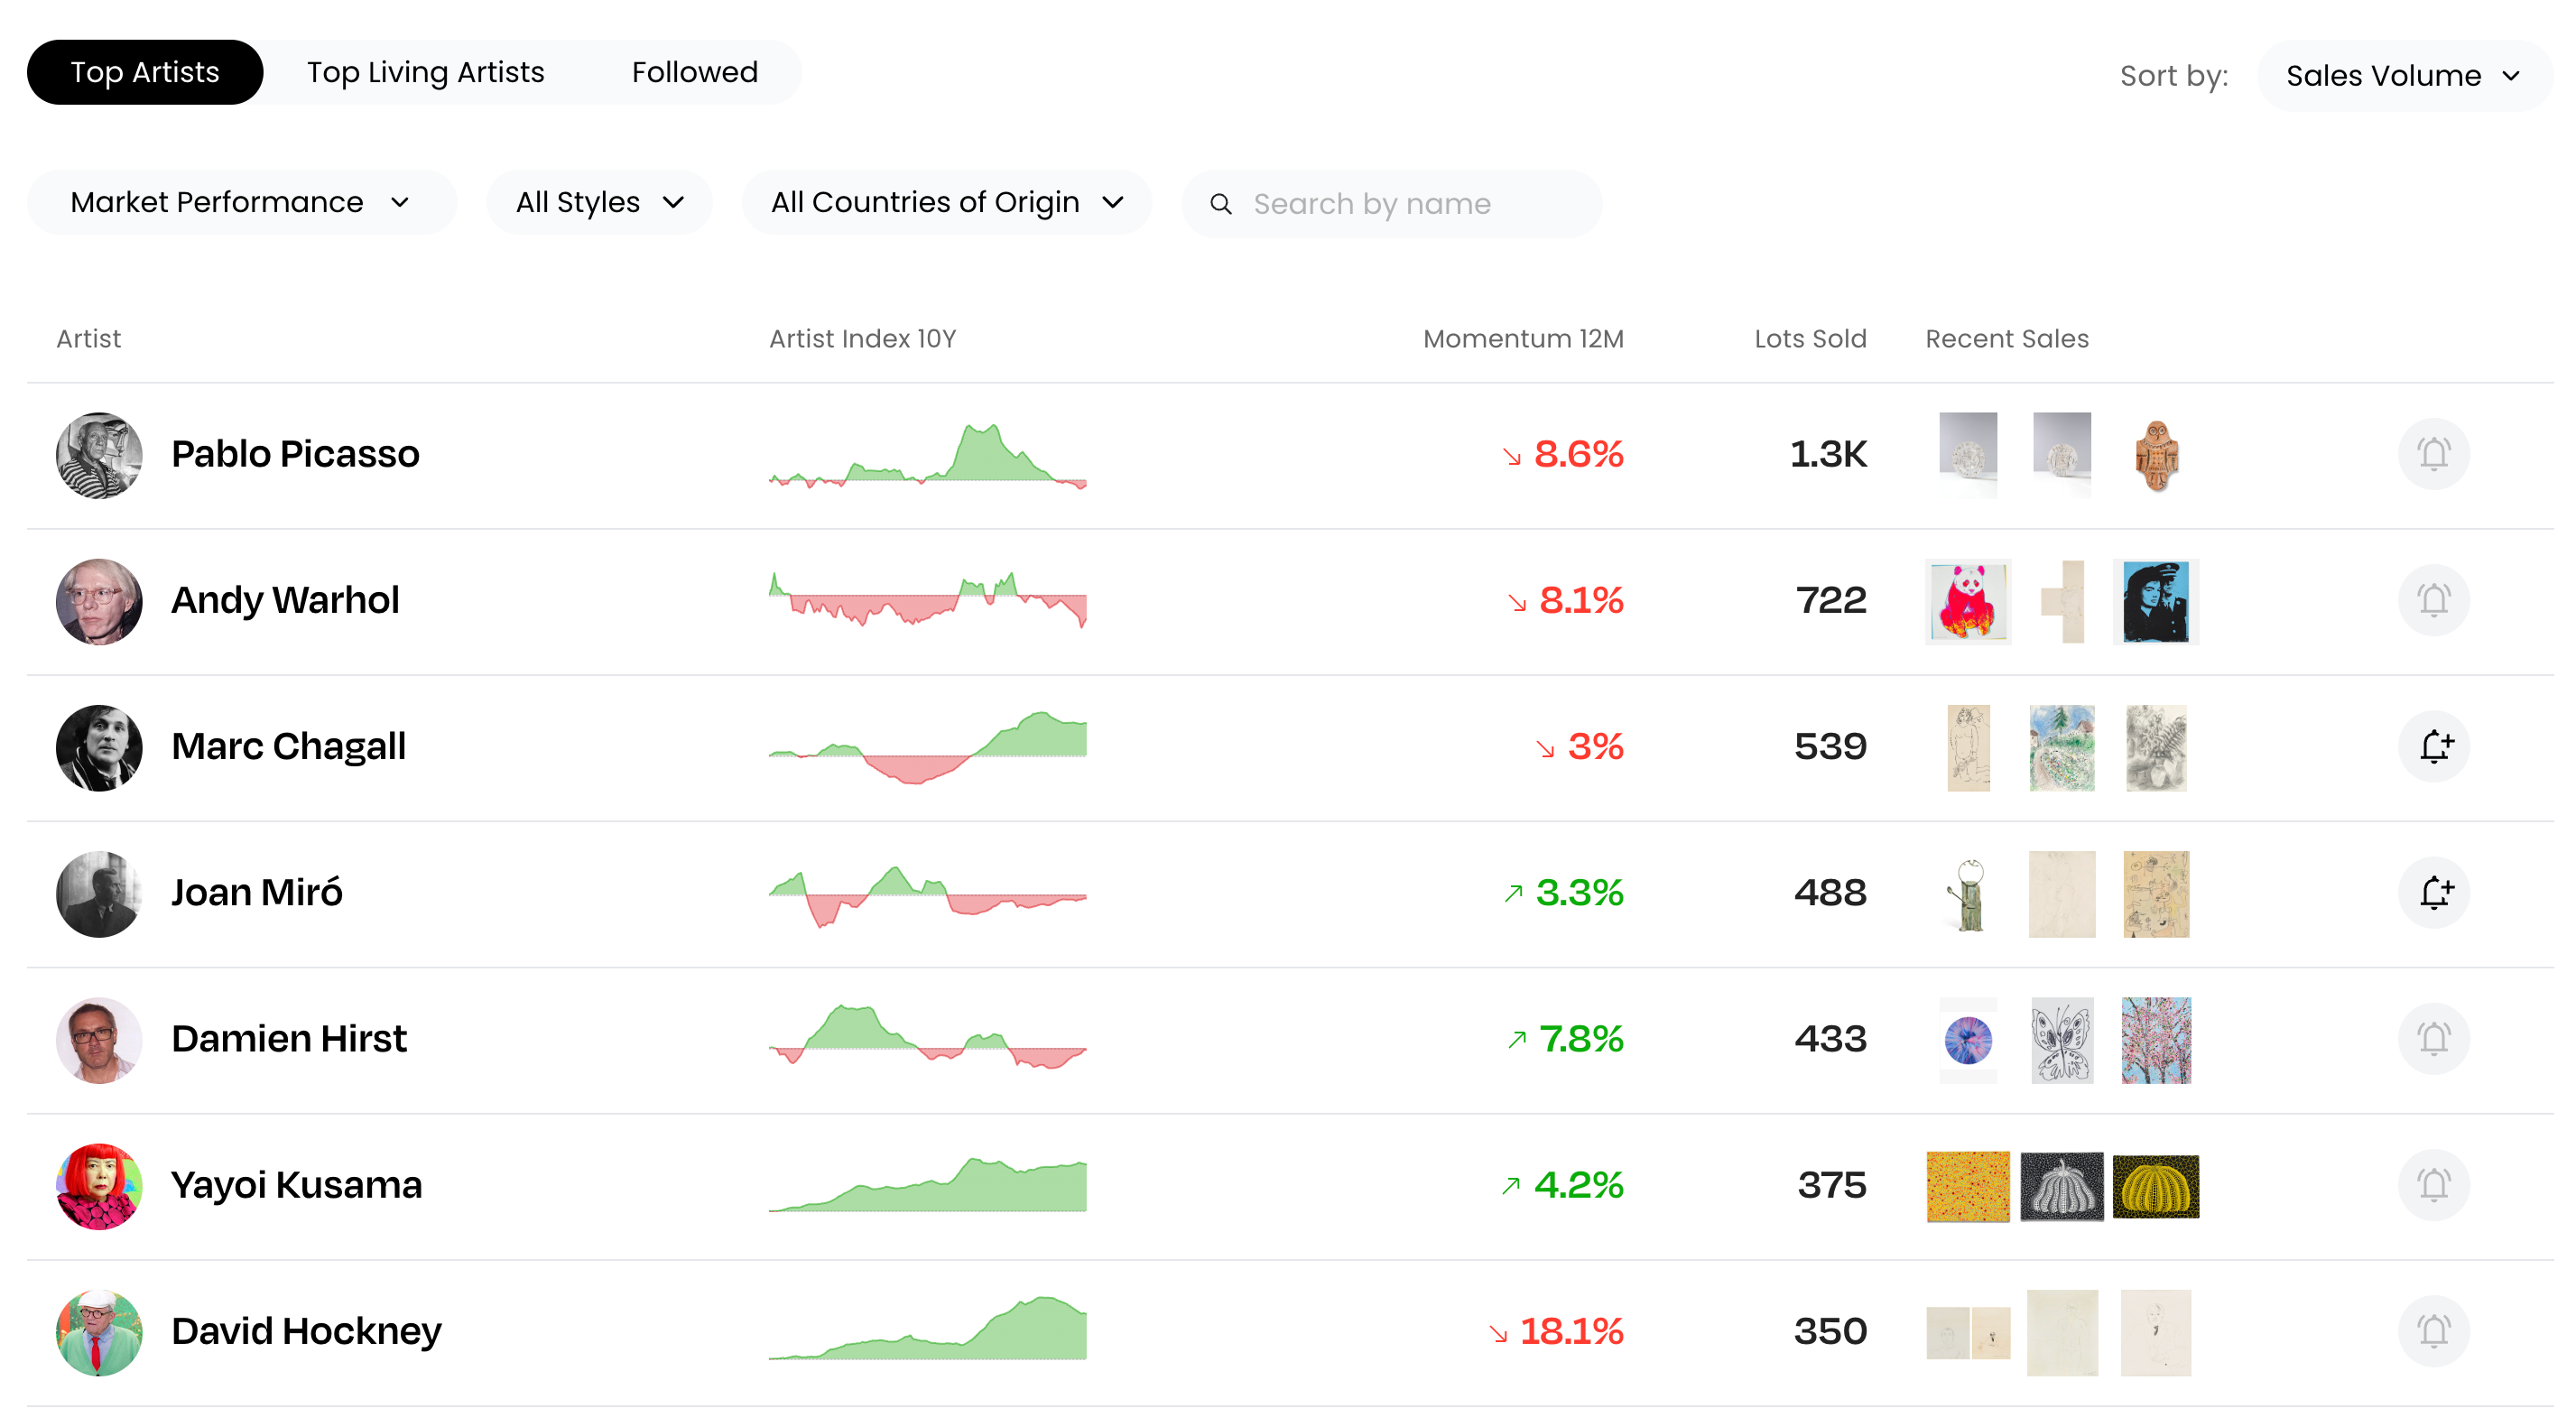This screenshot has width=2576, height=1408.
Task: Click the Artist column header
Action: (89, 339)
